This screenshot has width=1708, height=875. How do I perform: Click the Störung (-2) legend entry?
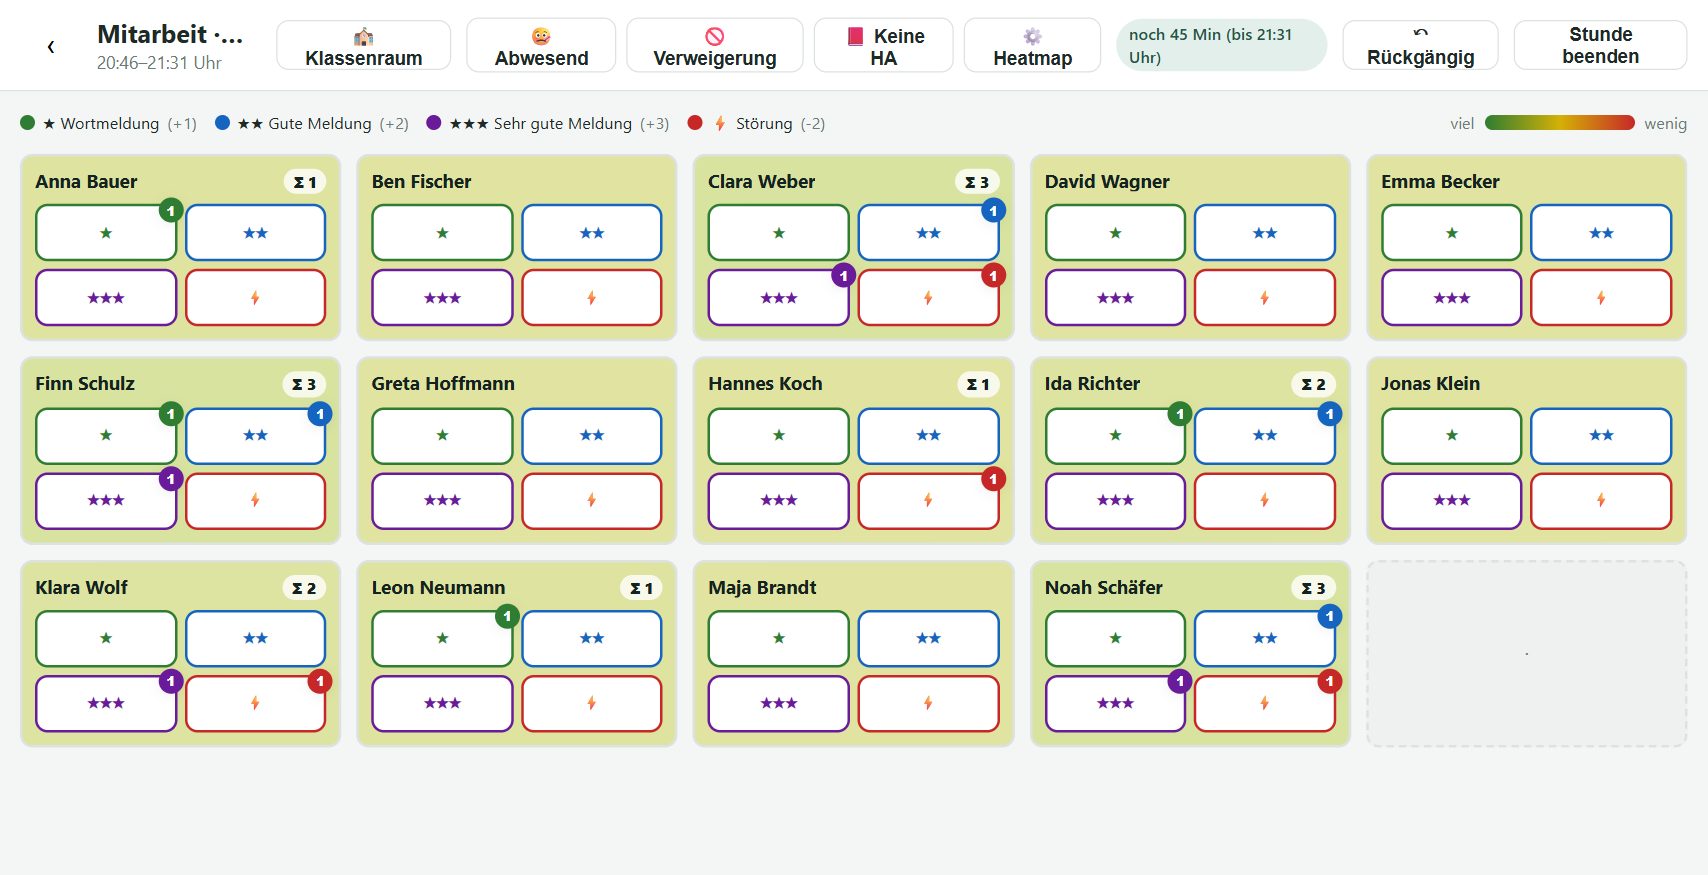[x=757, y=123]
